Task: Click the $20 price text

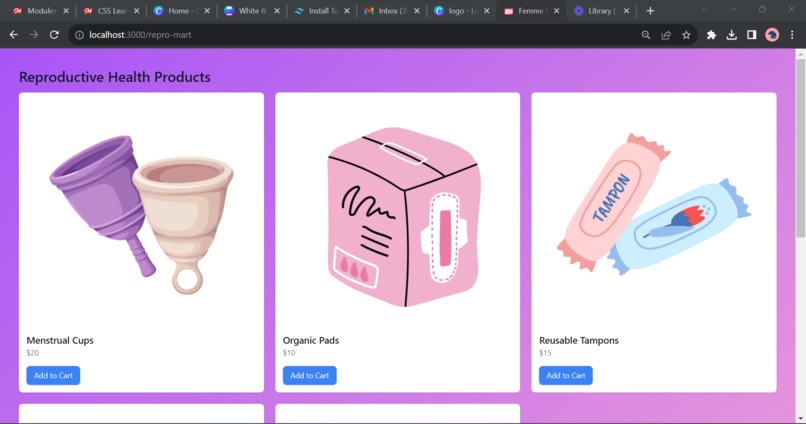Action: coord(32,353)
